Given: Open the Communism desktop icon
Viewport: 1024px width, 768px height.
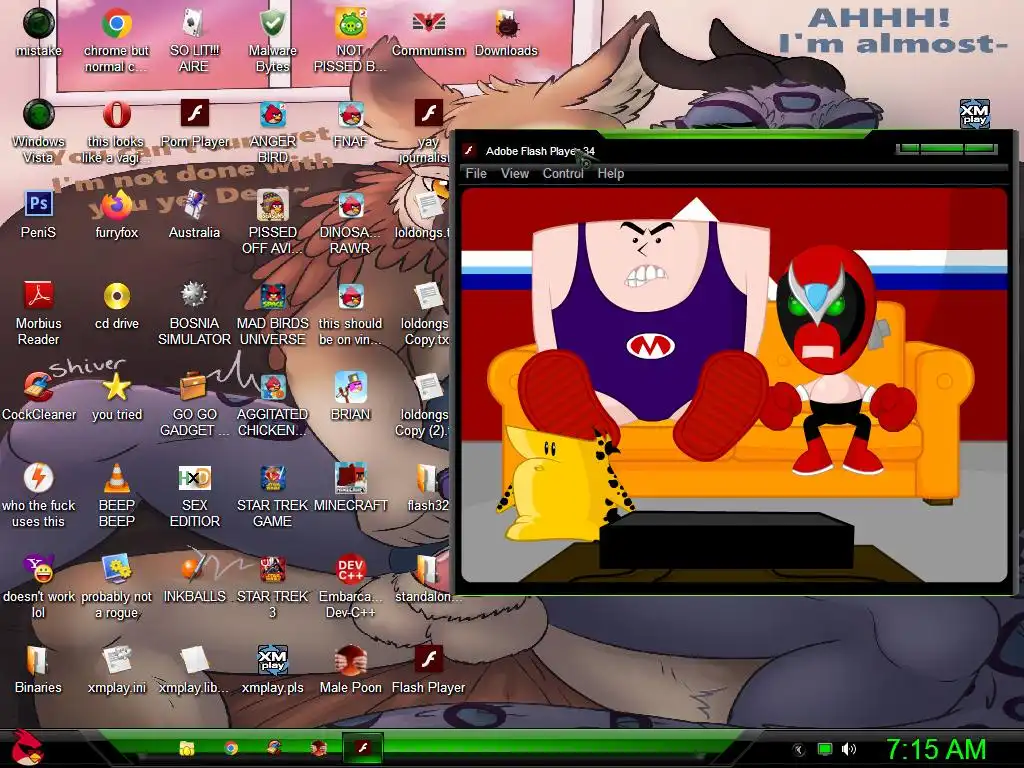Looking at the screenshot, I should pyautogui.click(x=428, y=33).
